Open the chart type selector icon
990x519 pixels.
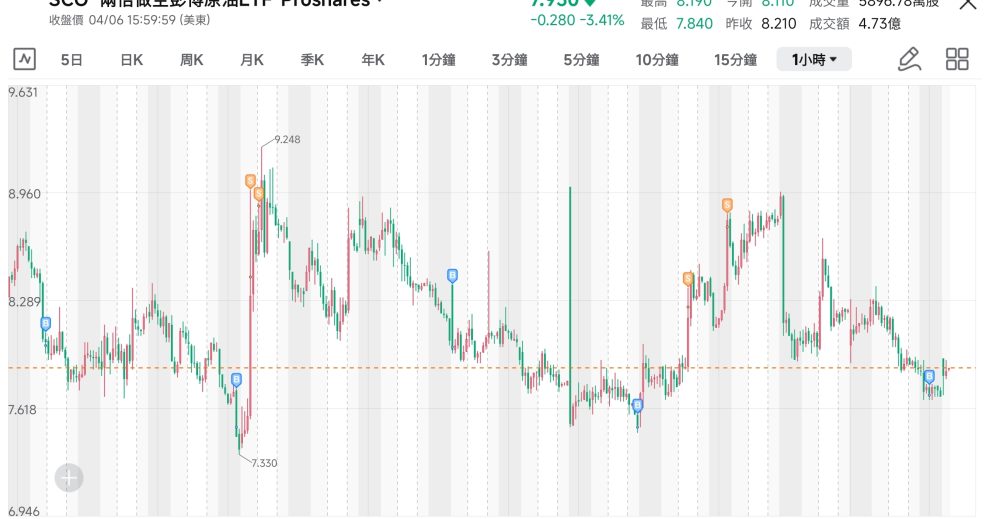point(24,60)
